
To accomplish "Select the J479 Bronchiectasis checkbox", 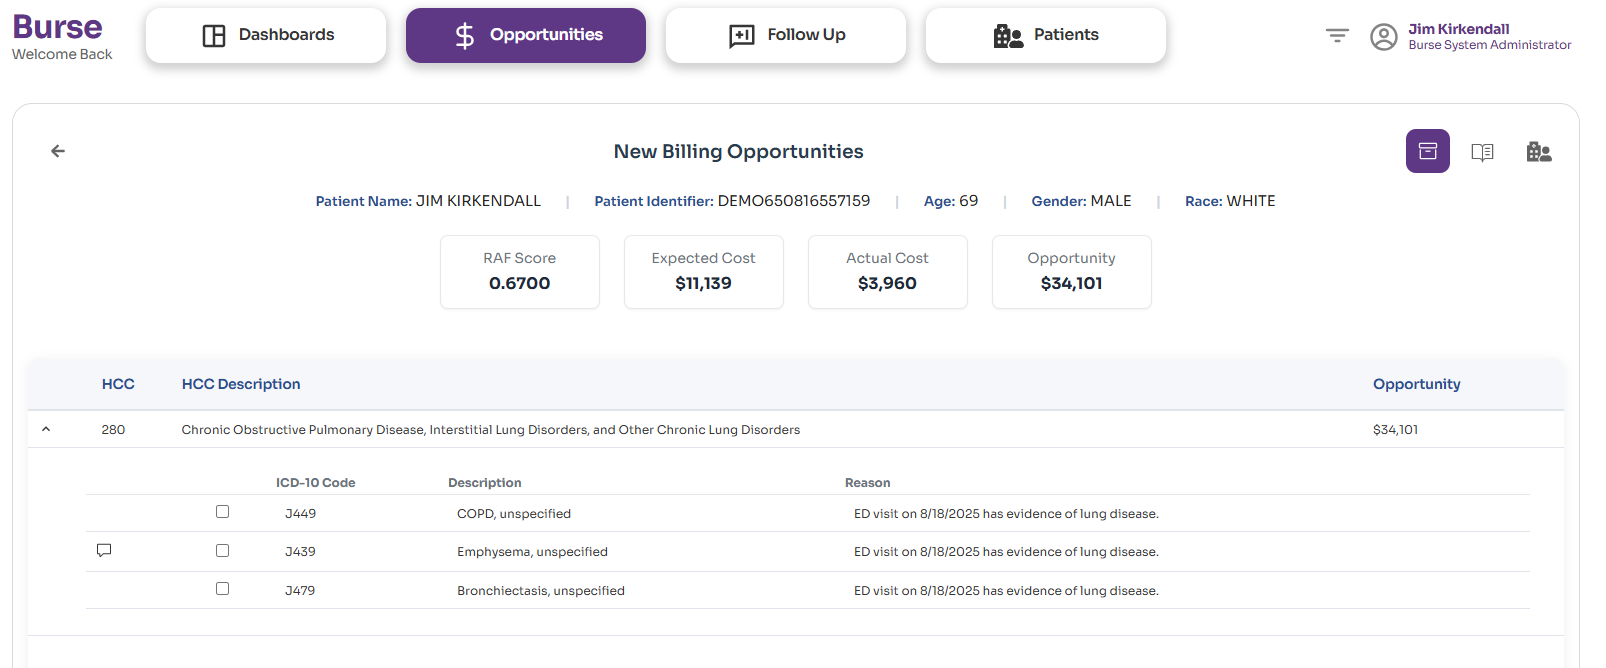I will tap(222, 589).
